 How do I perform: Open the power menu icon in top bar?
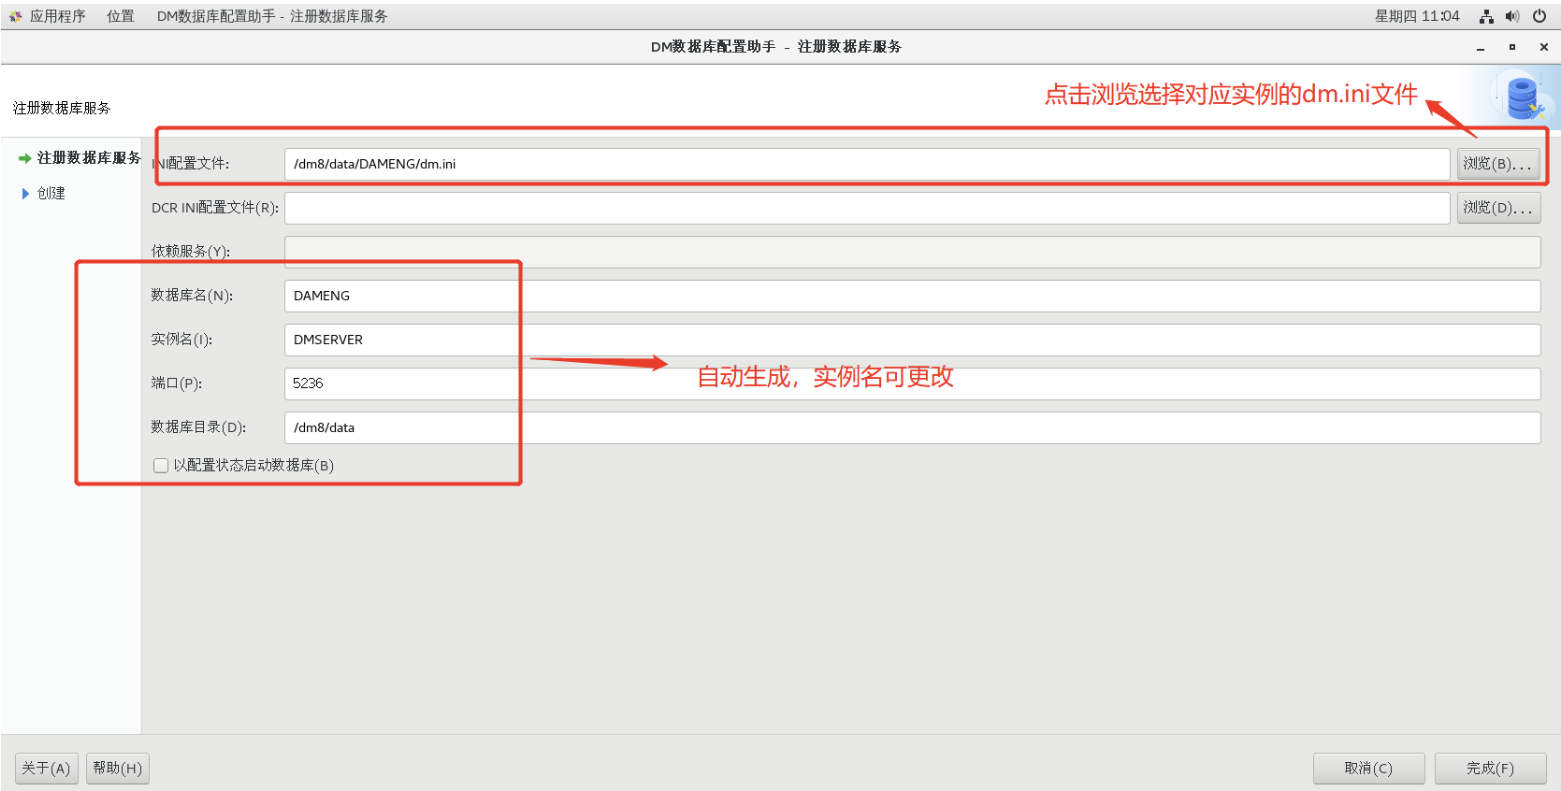(x=1539, y=16)
